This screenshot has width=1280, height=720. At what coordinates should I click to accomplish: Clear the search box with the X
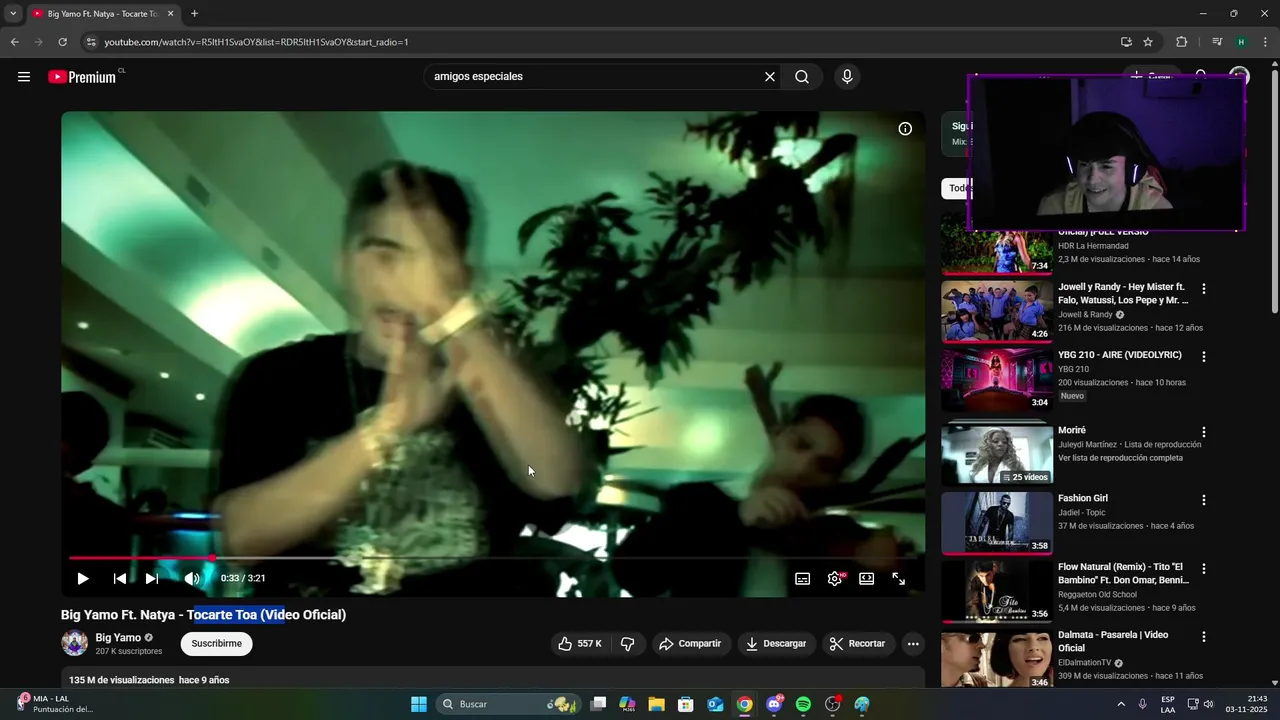coord(770,77)
